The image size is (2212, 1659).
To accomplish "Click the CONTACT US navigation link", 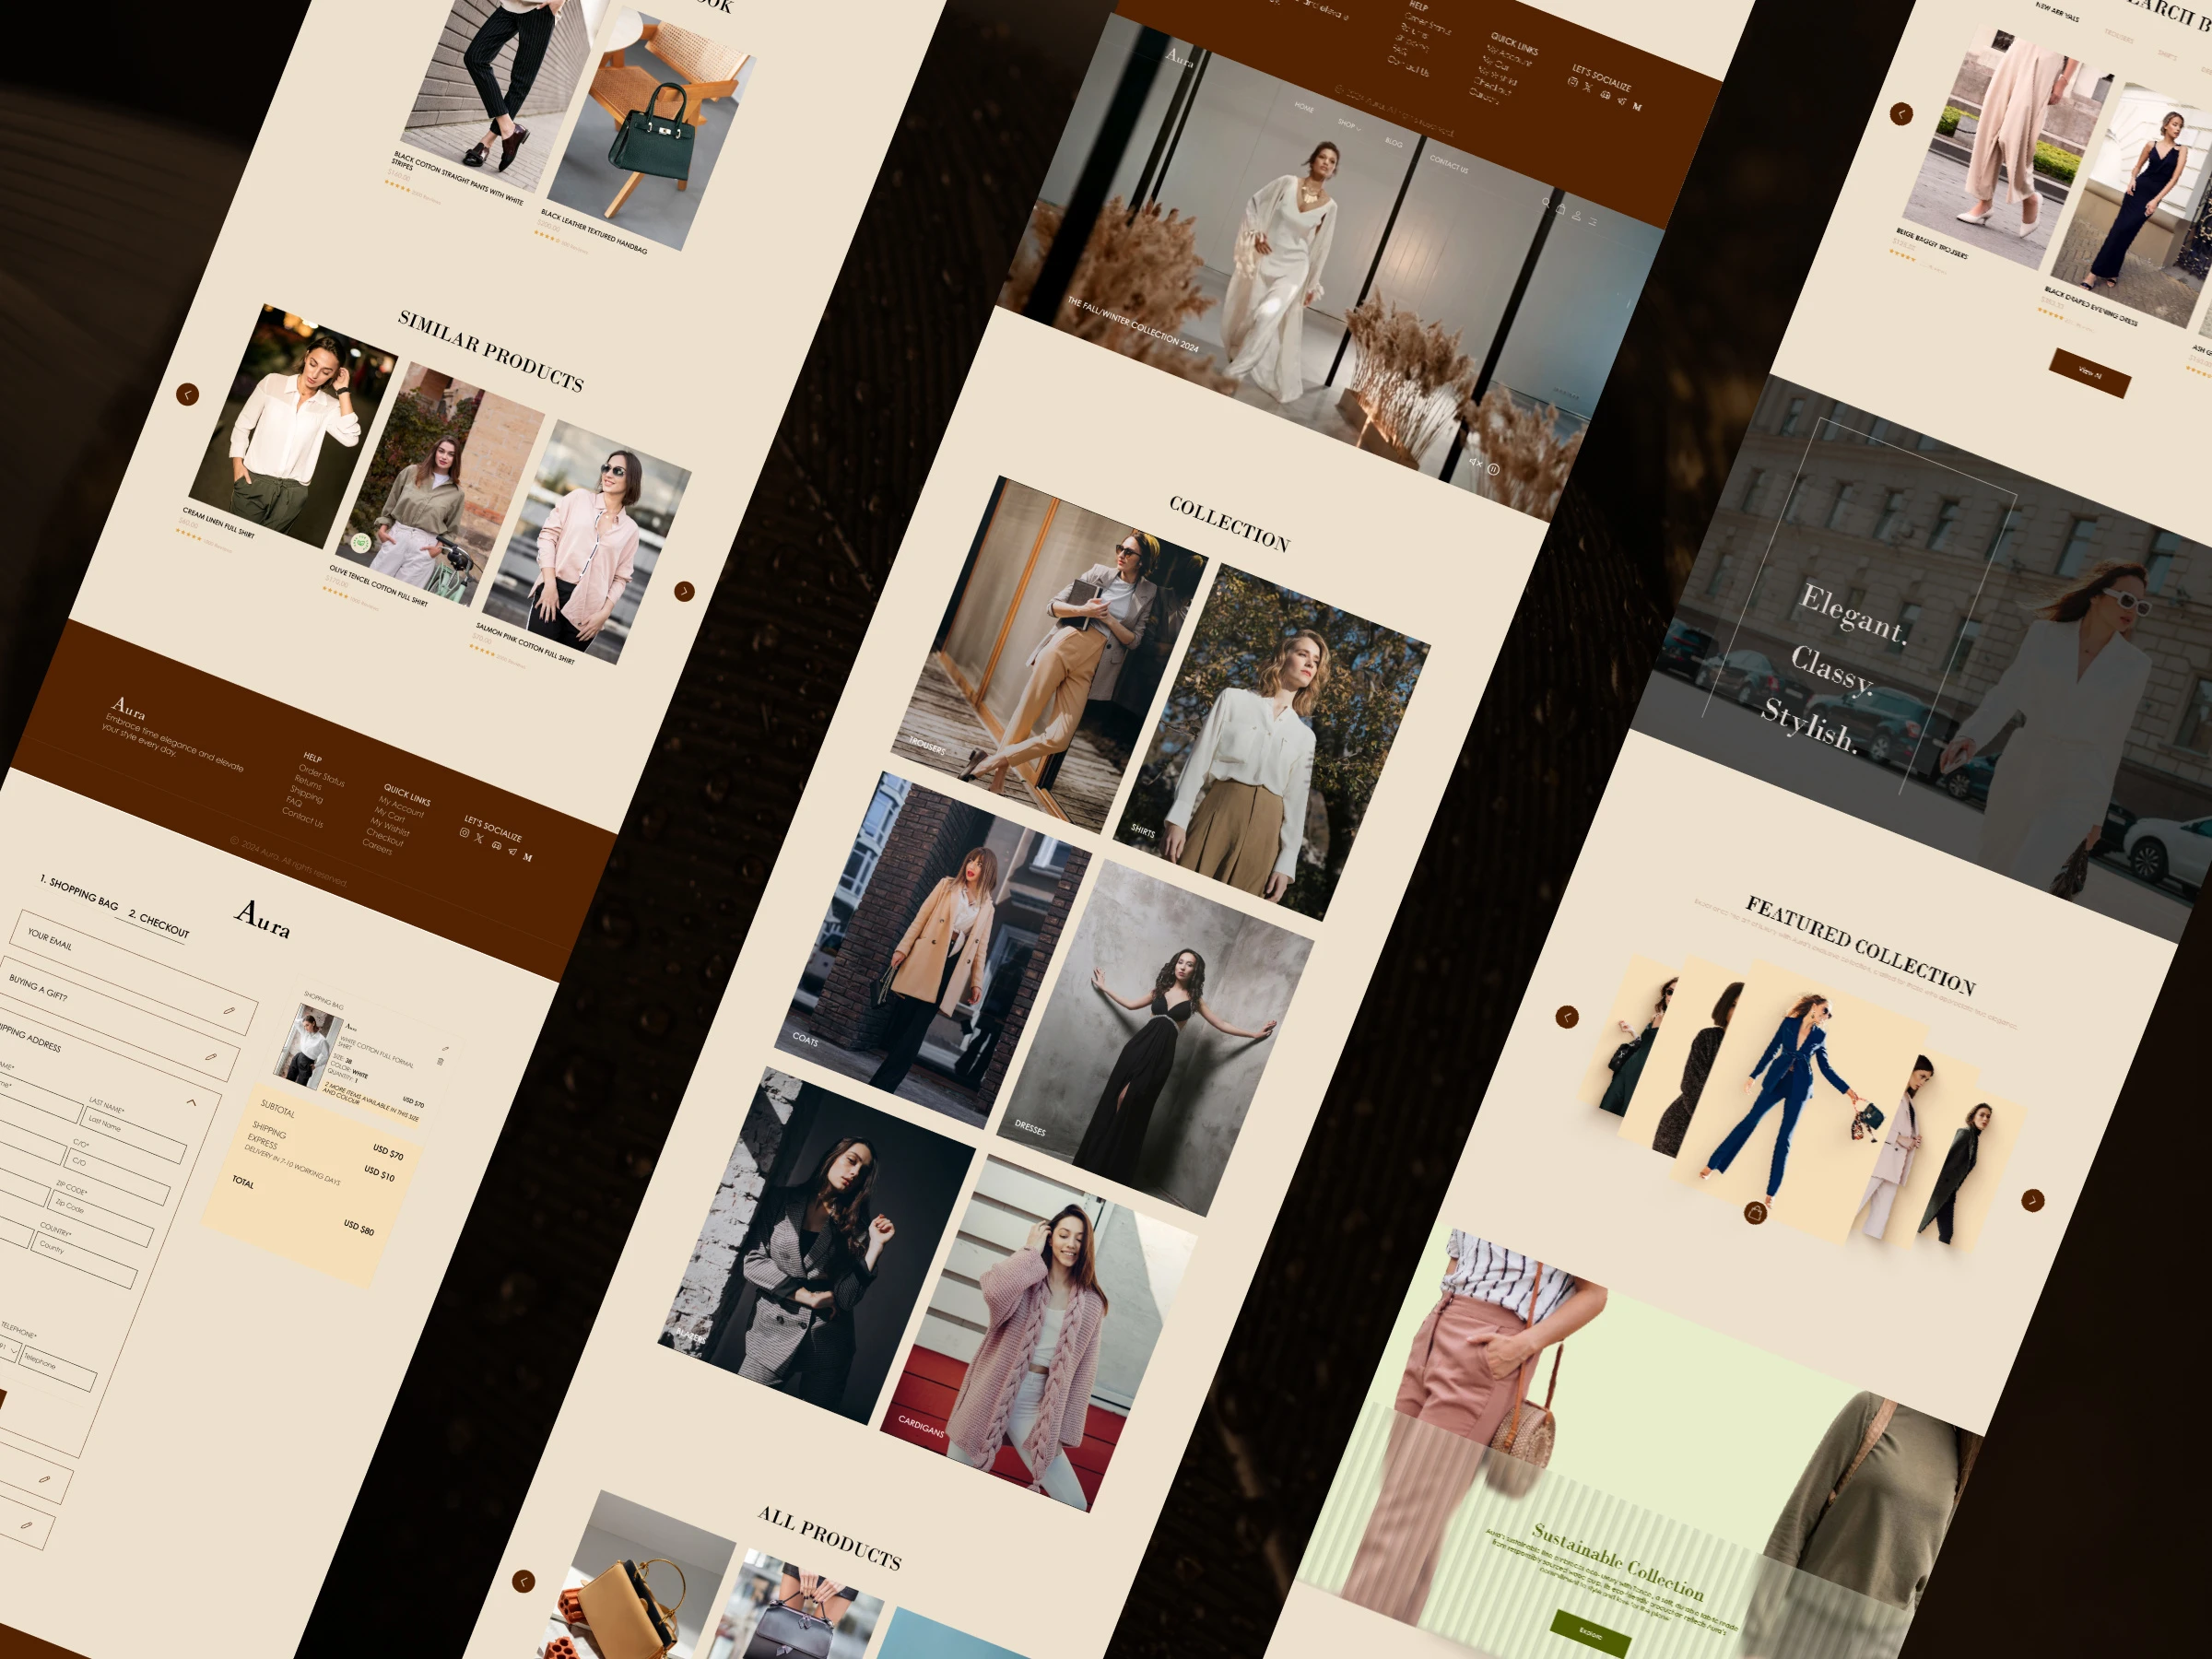I will coord(1448,164).
